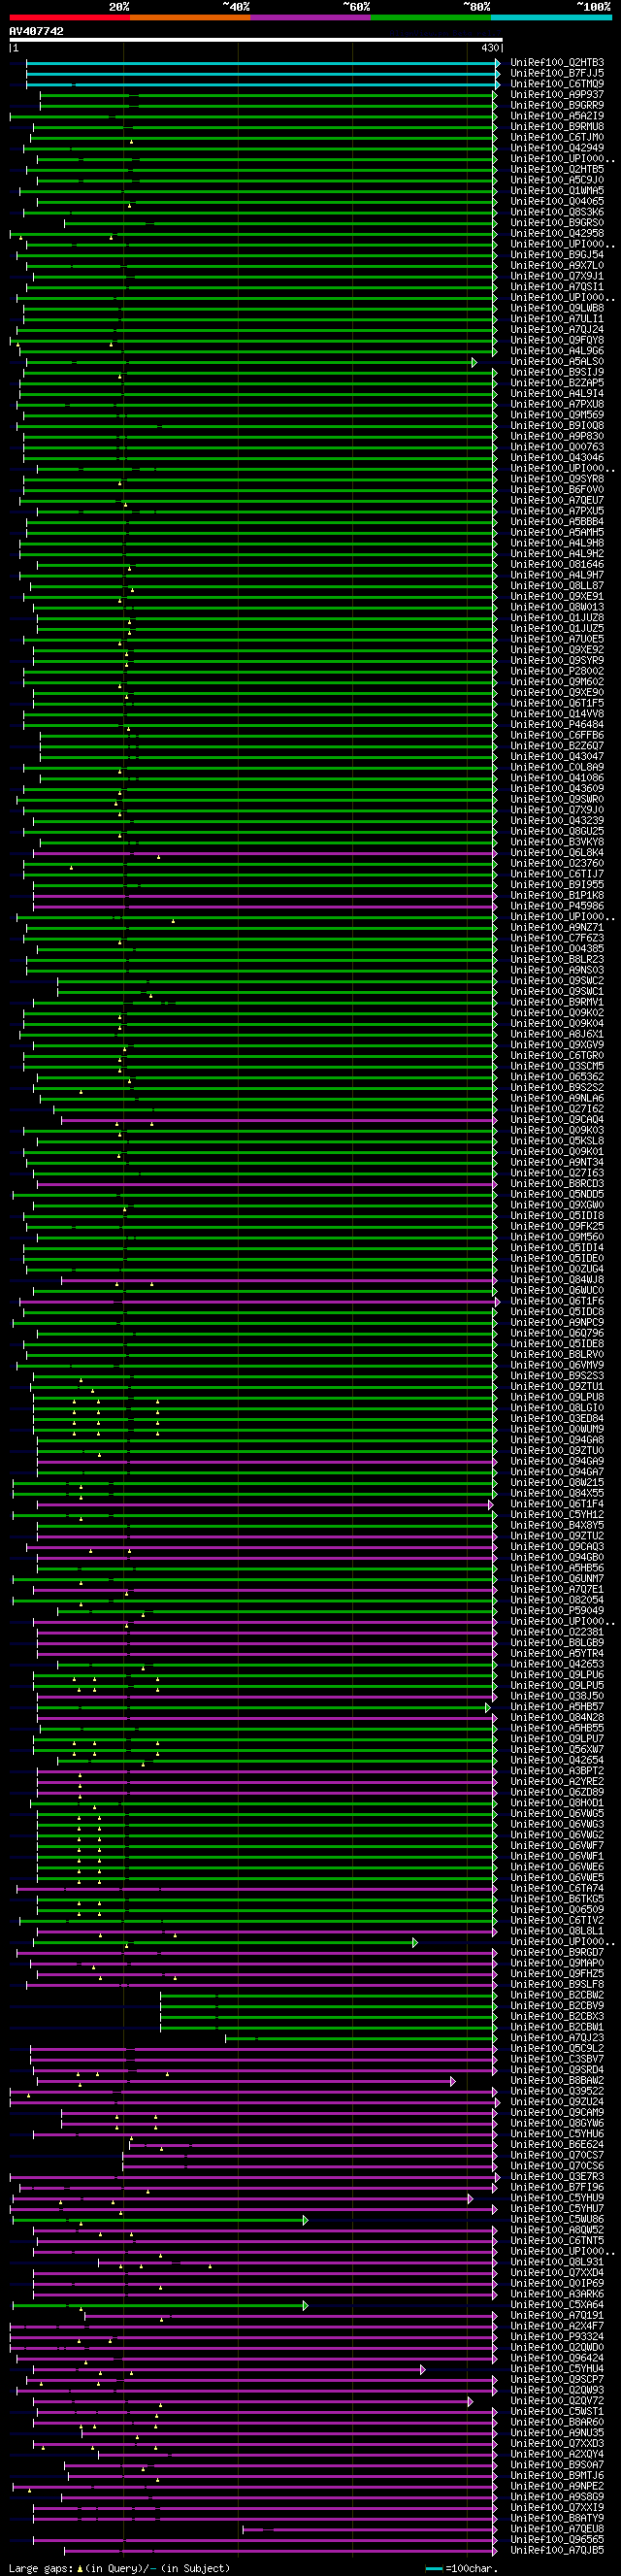Open hit UniRef100_Q2HTB3
This screenshot has width=621, height=2576.
point(557,63)
